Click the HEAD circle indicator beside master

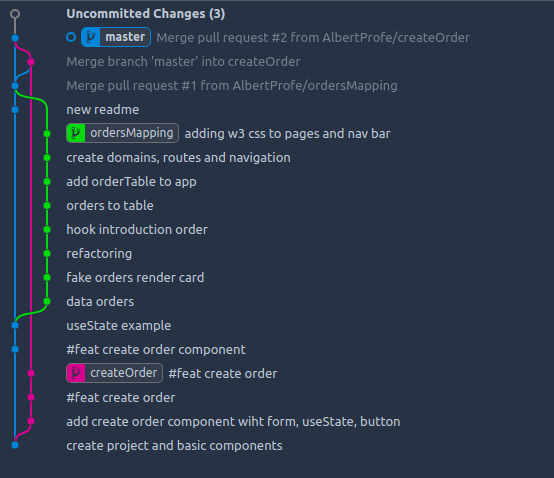pyautogui.click(x=71, y=37)
